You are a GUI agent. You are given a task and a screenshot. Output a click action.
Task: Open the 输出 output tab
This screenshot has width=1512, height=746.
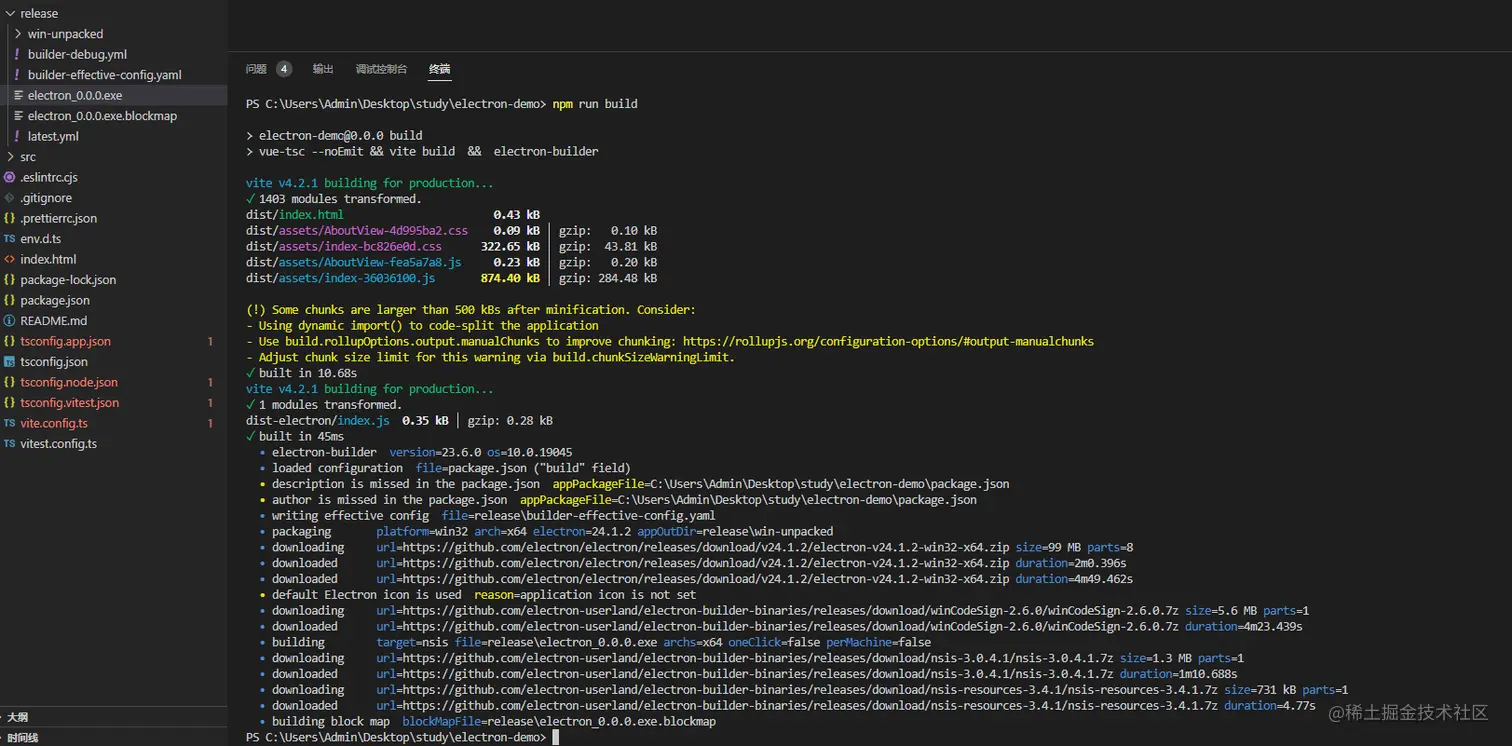pyautogui.click(x=323, y=69)
